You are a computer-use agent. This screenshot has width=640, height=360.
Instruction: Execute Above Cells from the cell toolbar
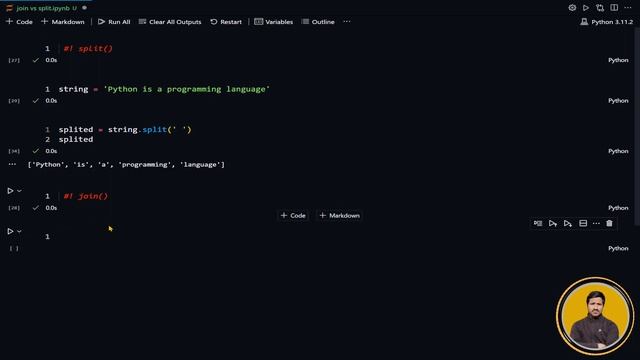pyautogui.click(x=553, y=223)
